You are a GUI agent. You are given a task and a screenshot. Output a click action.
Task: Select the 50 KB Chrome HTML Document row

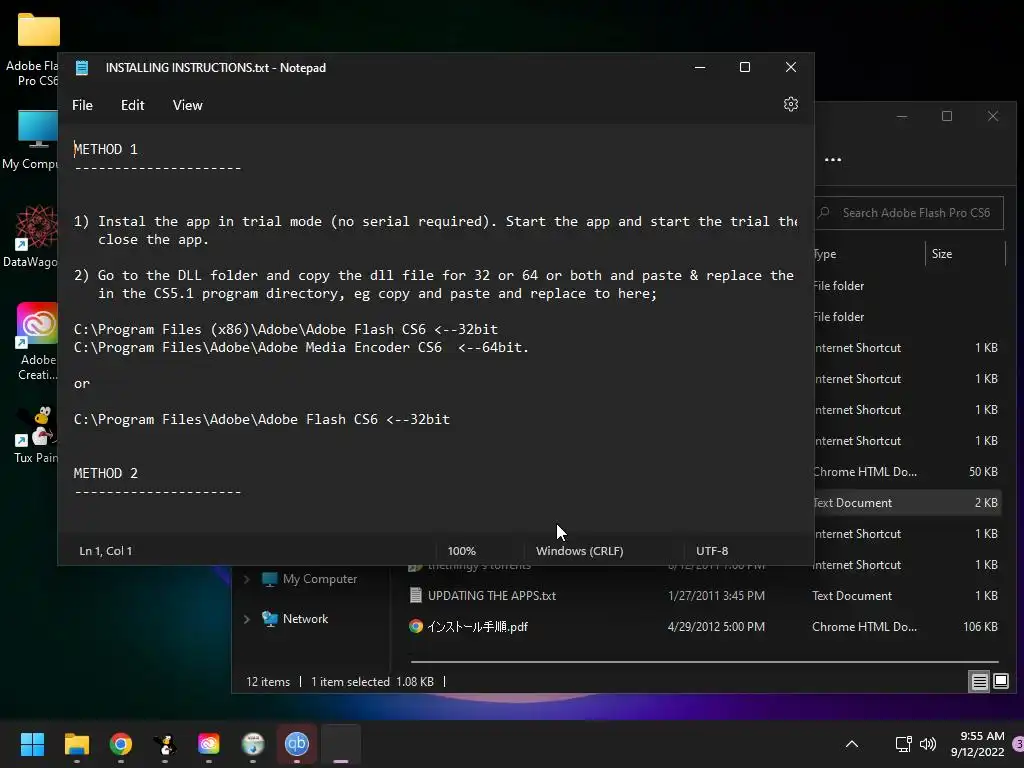(x=908, y=472)
